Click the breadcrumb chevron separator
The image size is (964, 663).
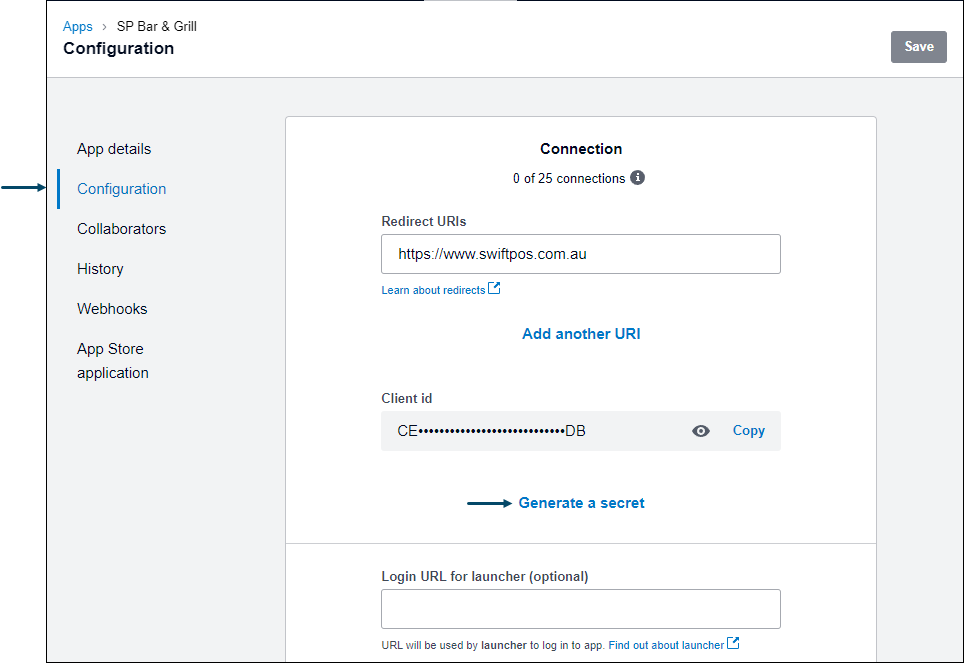(x=105, y=26)
